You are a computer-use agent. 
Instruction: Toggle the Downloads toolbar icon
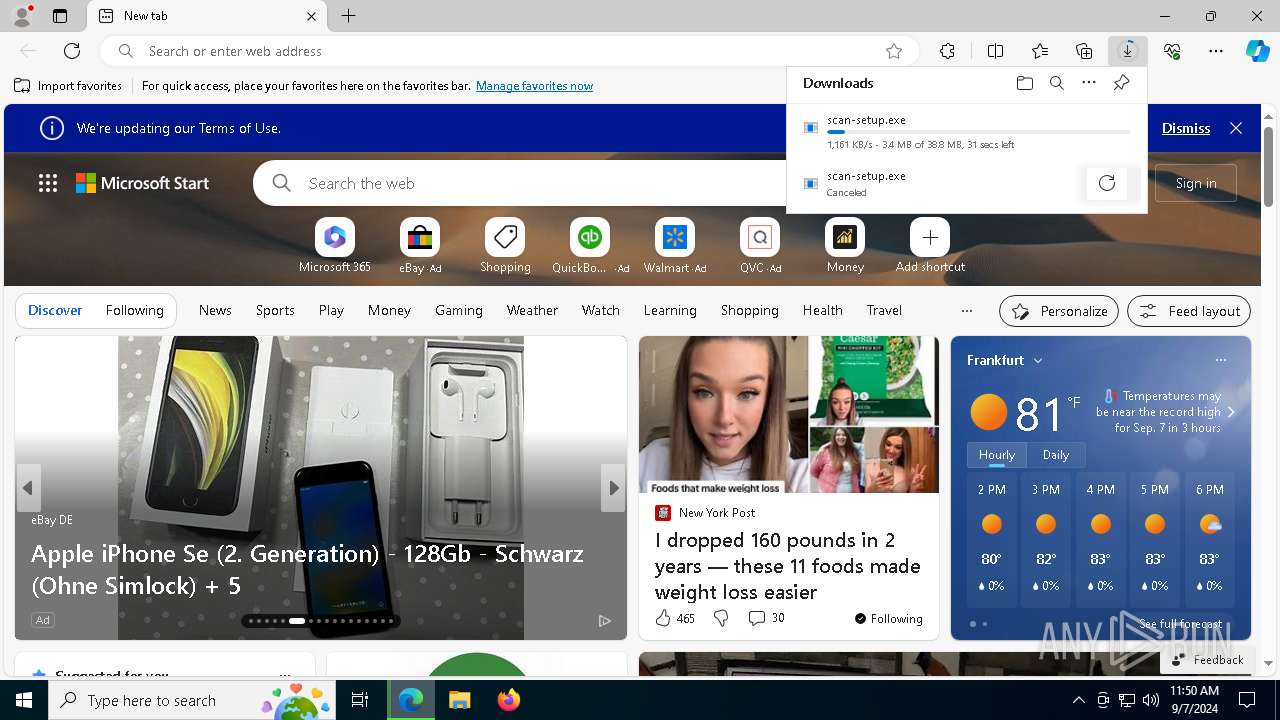click(x=1128, y=51)
